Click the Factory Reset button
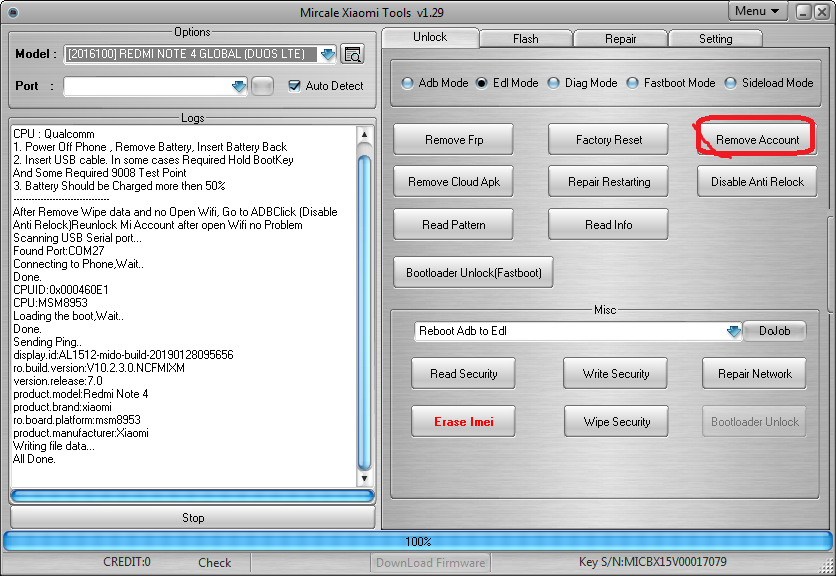The width and height of the screenshot is (836, 576). pyautogui.click(x=608, y=140)
